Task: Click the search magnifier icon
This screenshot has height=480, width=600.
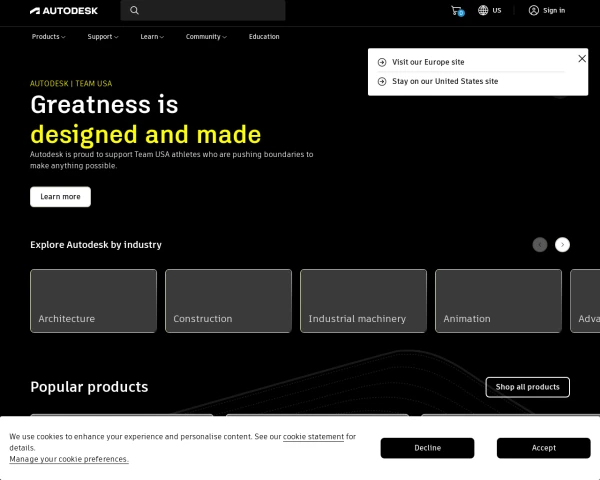Action: [134, 10]
